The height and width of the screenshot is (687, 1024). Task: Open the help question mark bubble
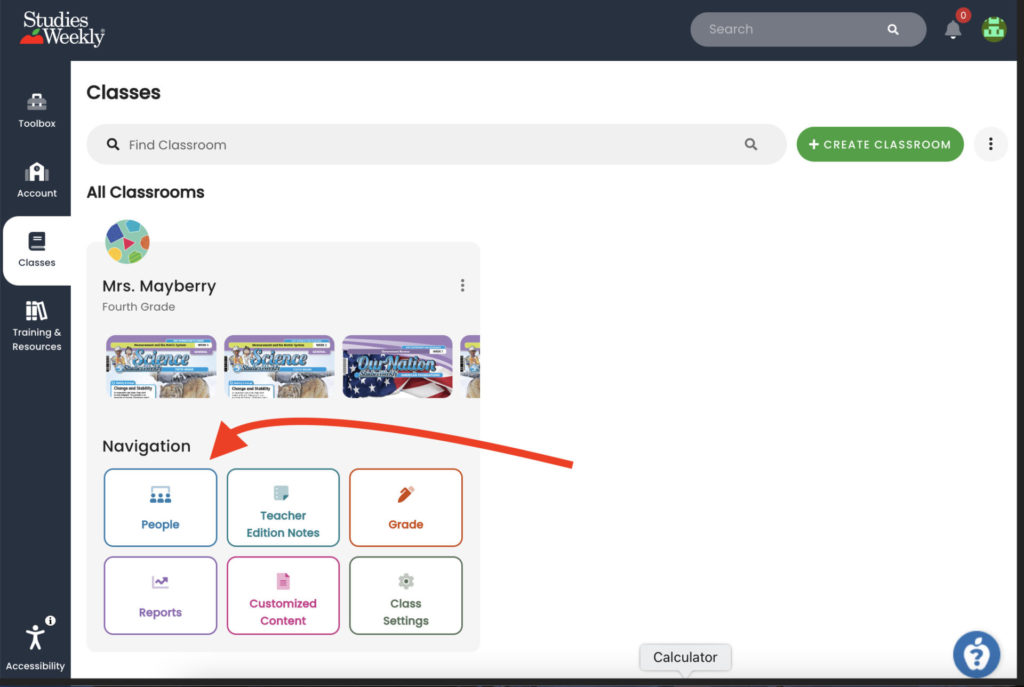point(976,654)
